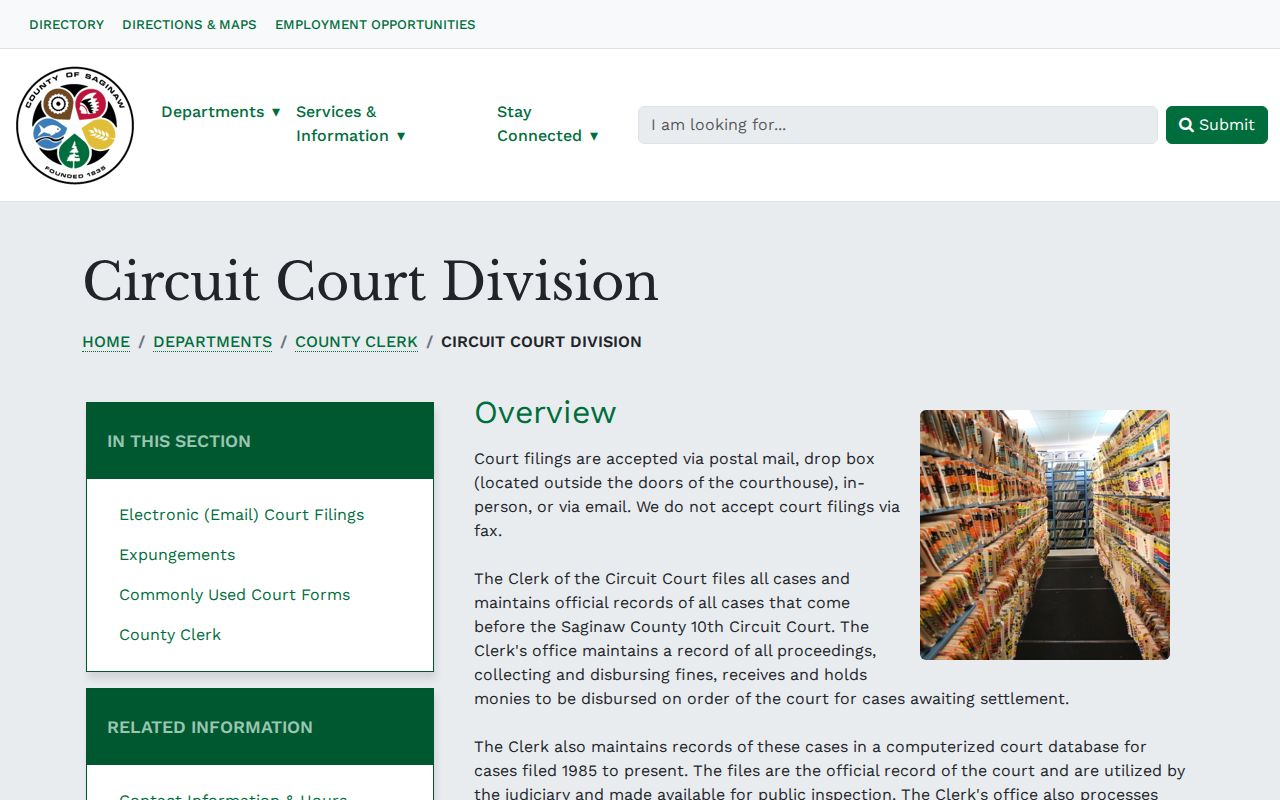Focus the 'I am looking for...' search field
The width and height of the screenshot is (1280, 800).
click(x=898, y=125)
